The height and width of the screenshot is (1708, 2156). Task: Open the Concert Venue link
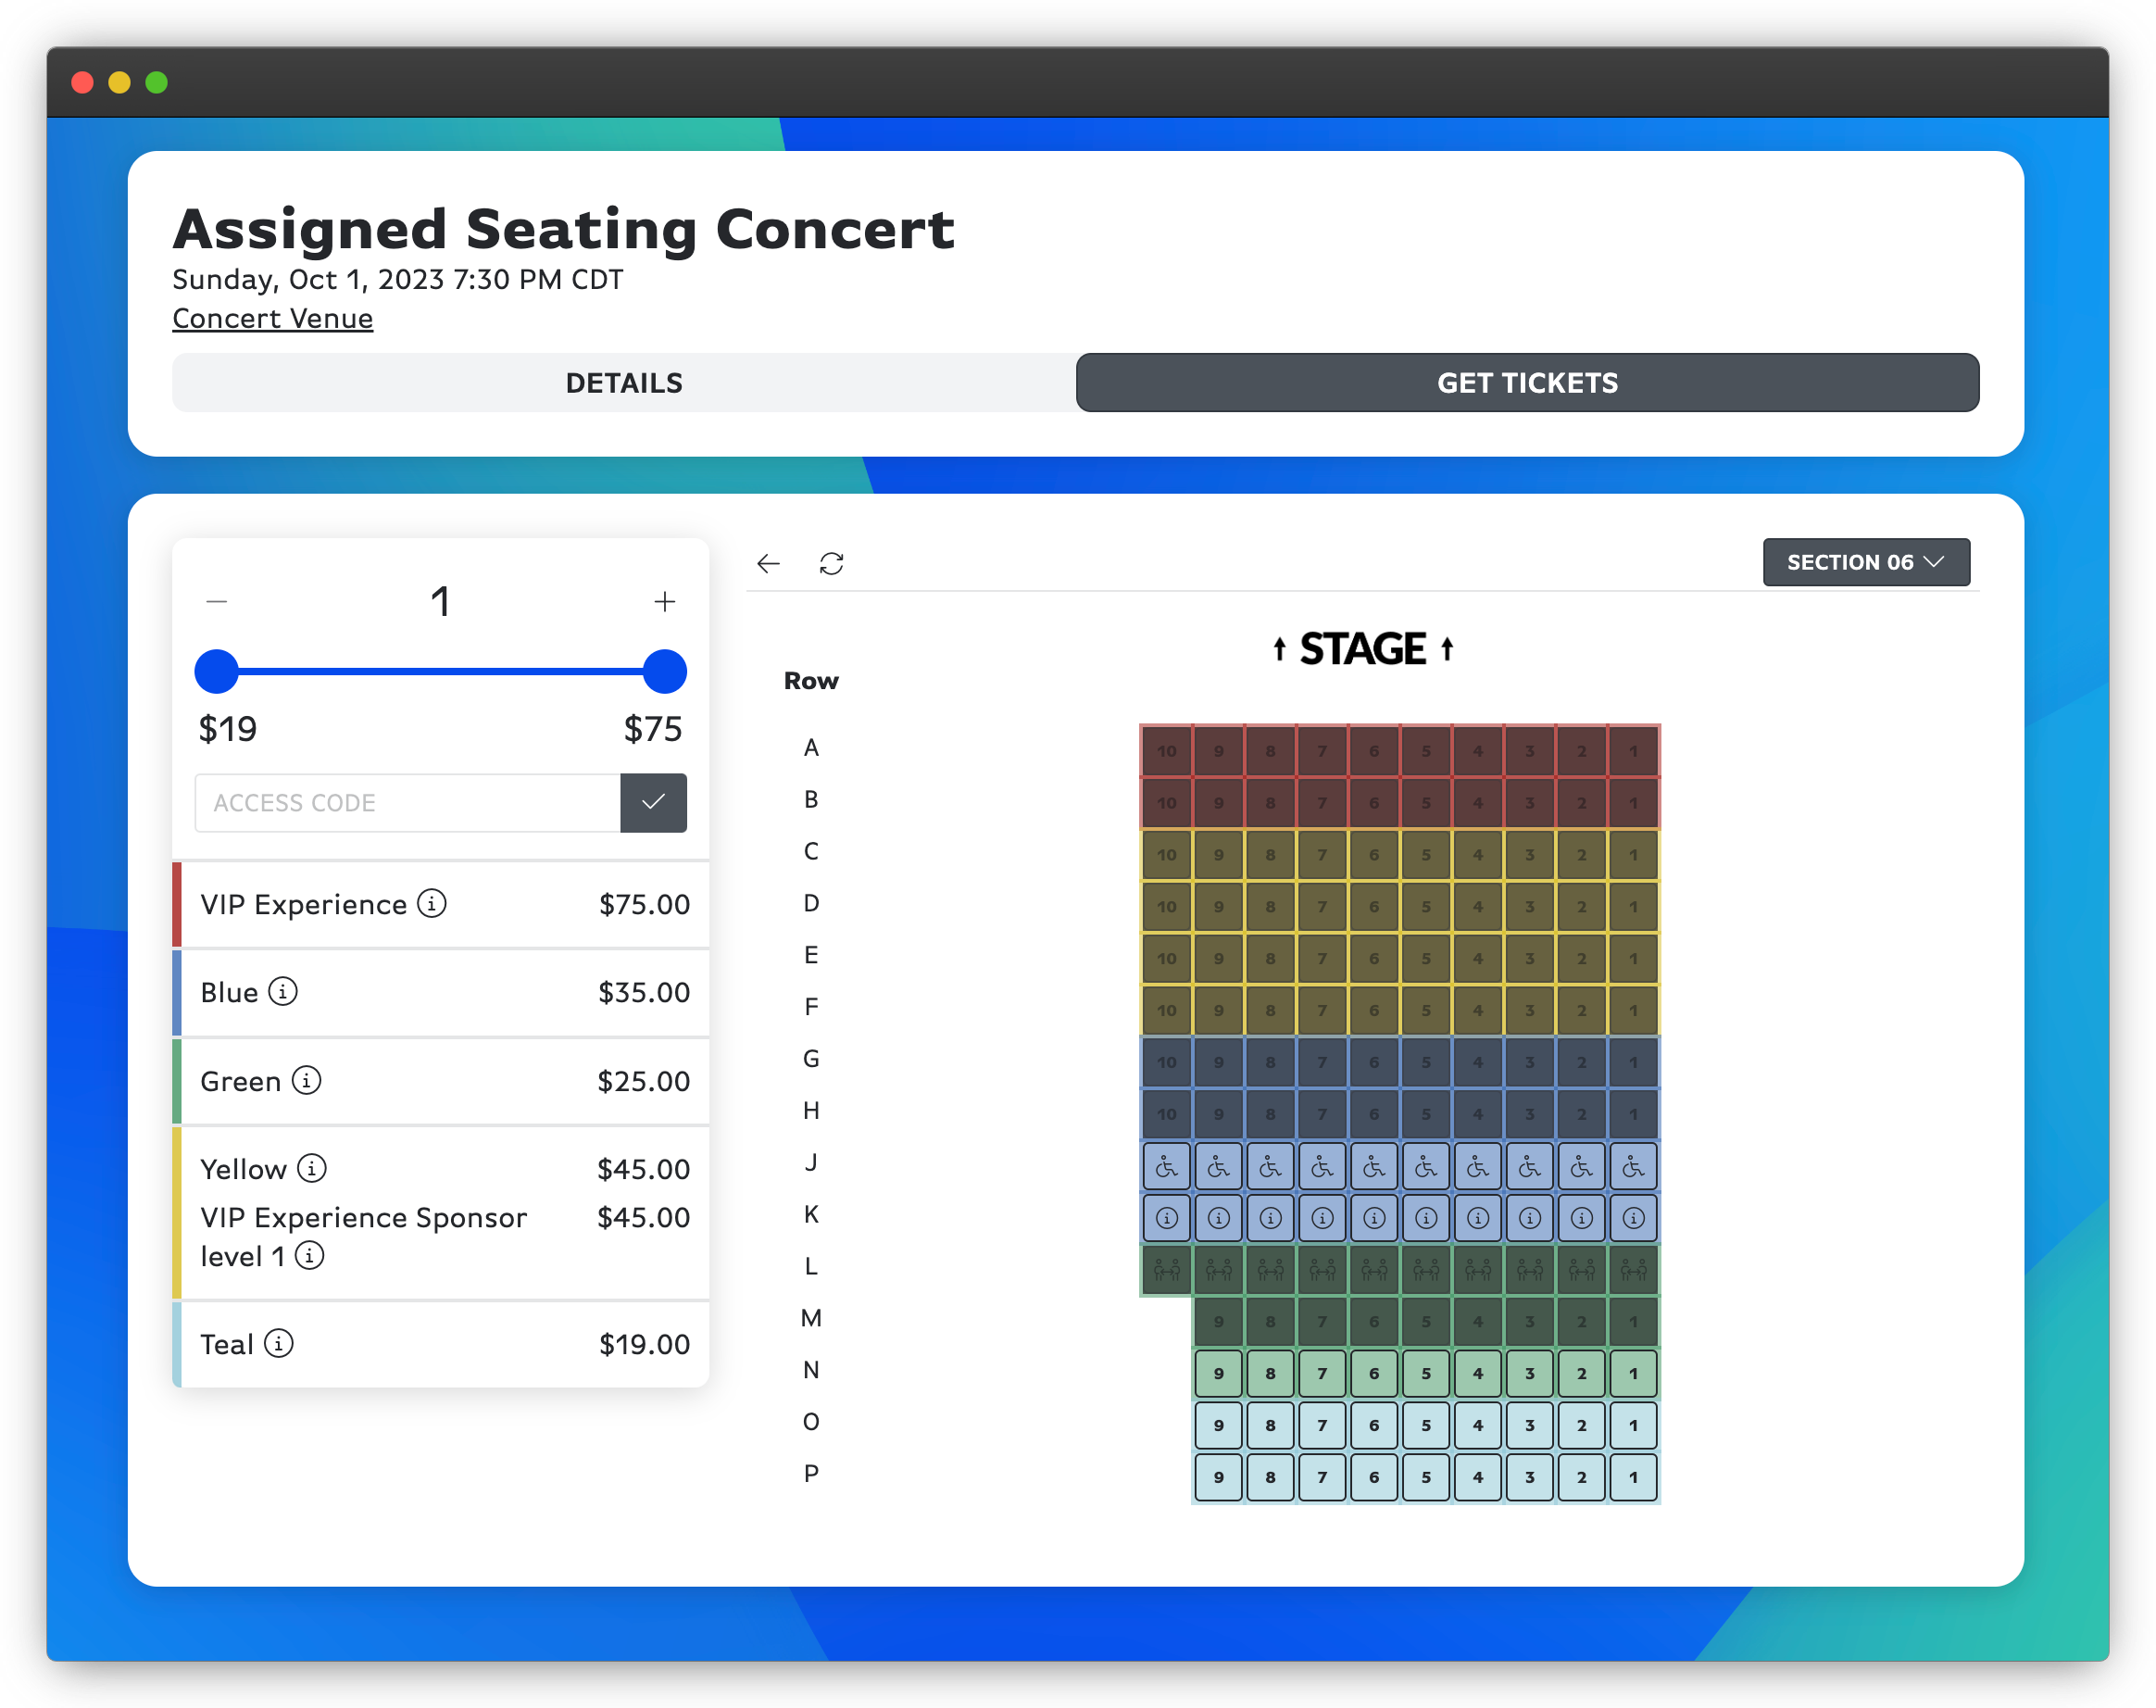click(272, 318)
